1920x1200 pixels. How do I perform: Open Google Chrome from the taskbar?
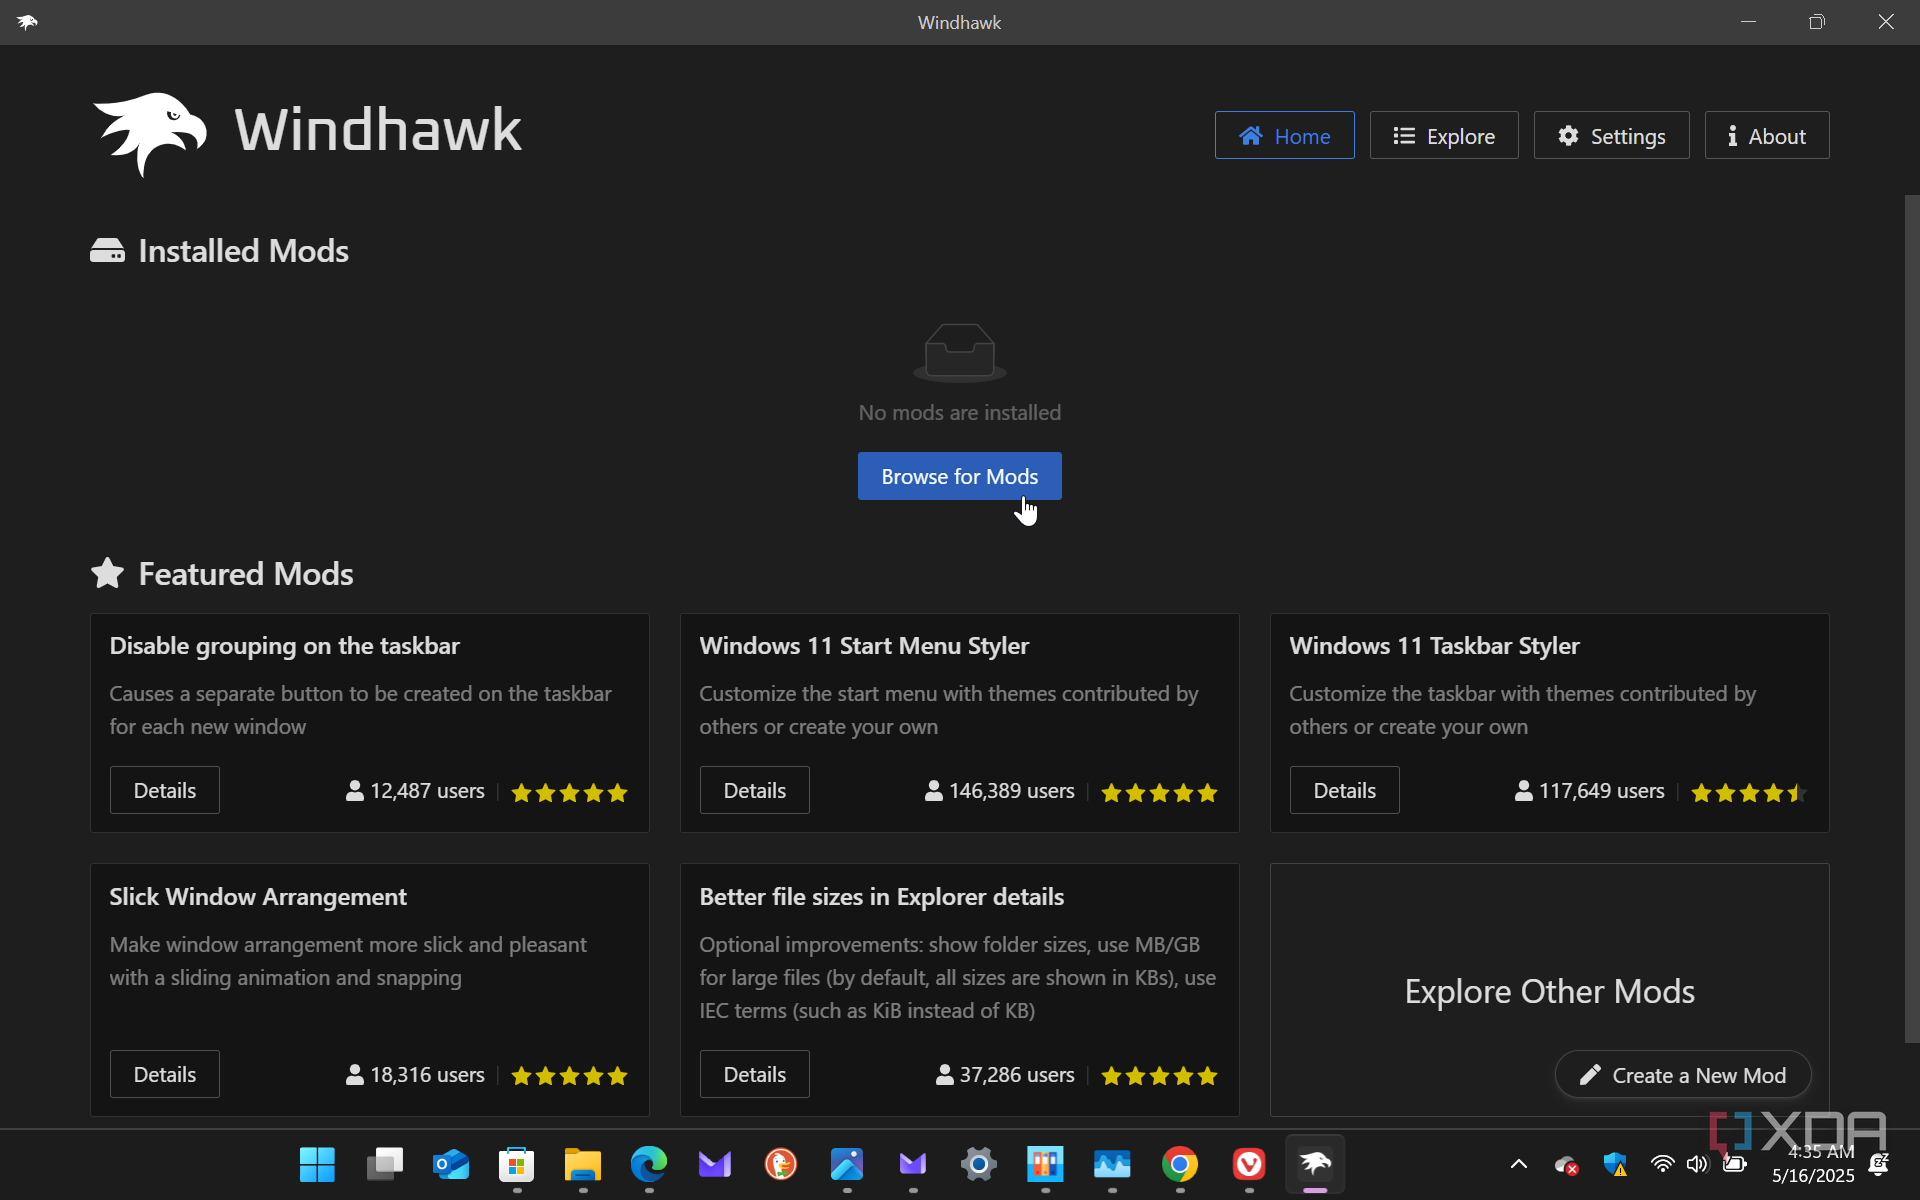1180,1164
